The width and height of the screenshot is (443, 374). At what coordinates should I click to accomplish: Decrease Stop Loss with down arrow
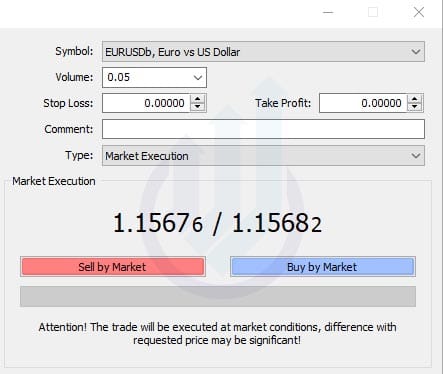(x=198, y=107)
